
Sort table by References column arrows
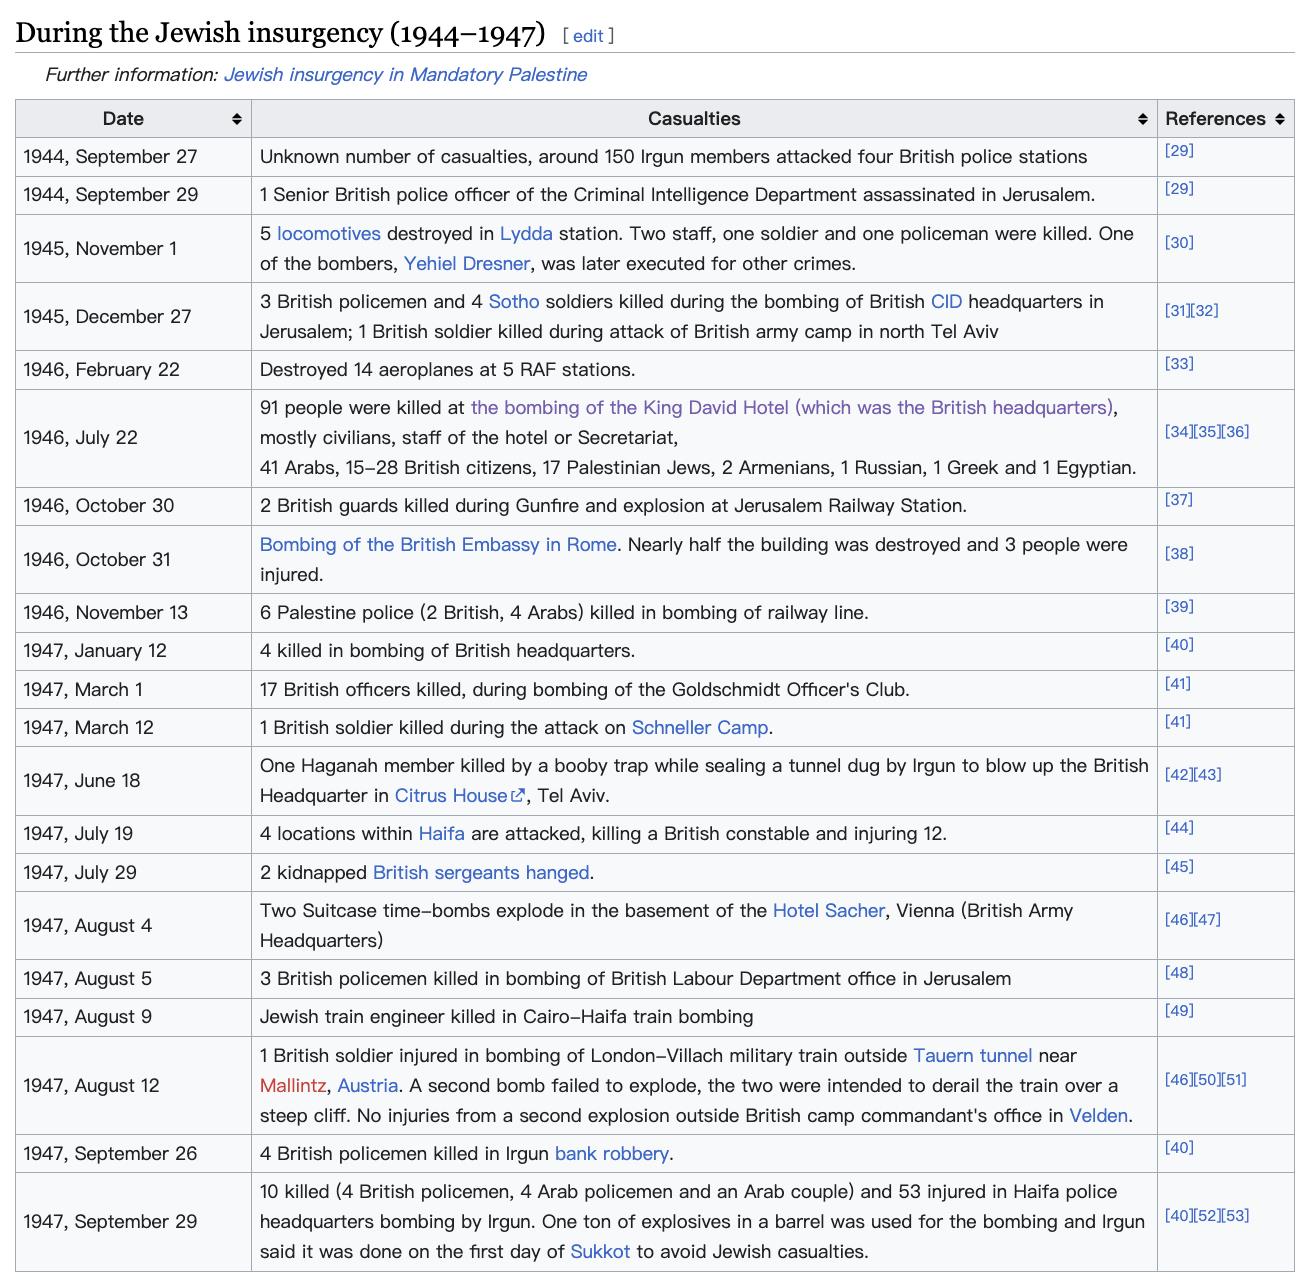click(1279, 119)
